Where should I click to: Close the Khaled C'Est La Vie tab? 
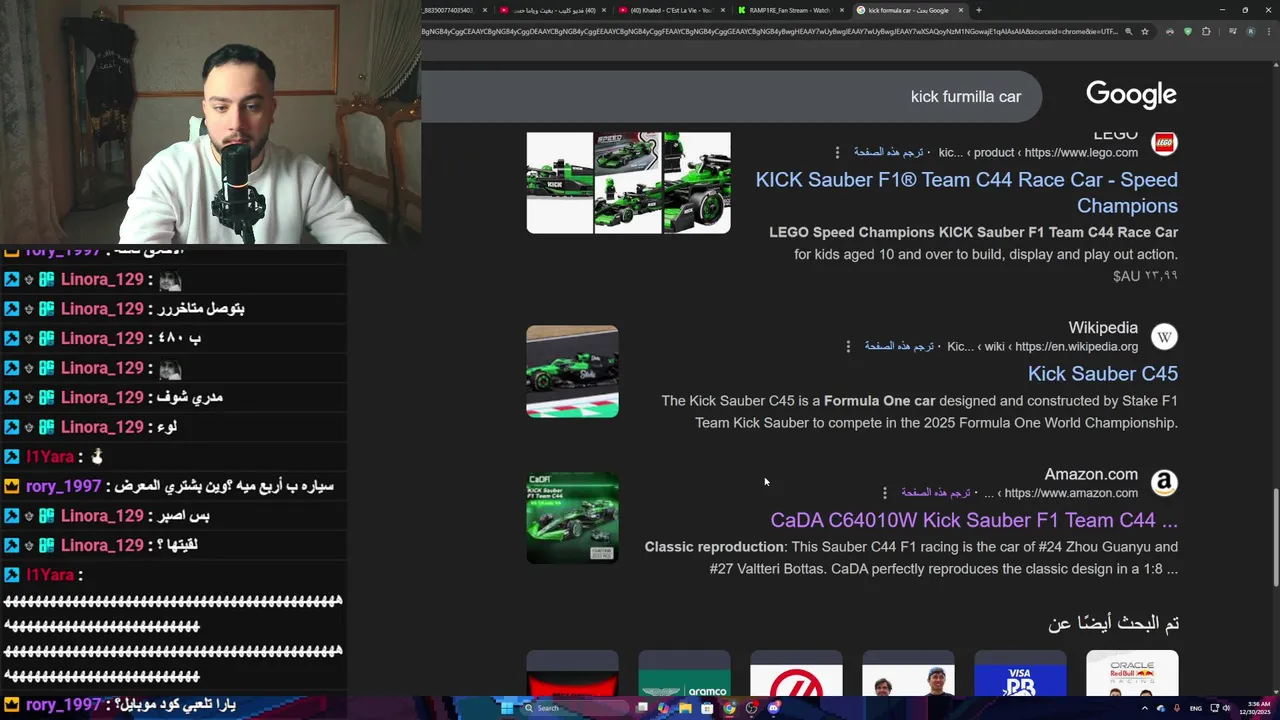tap(723, 10)
